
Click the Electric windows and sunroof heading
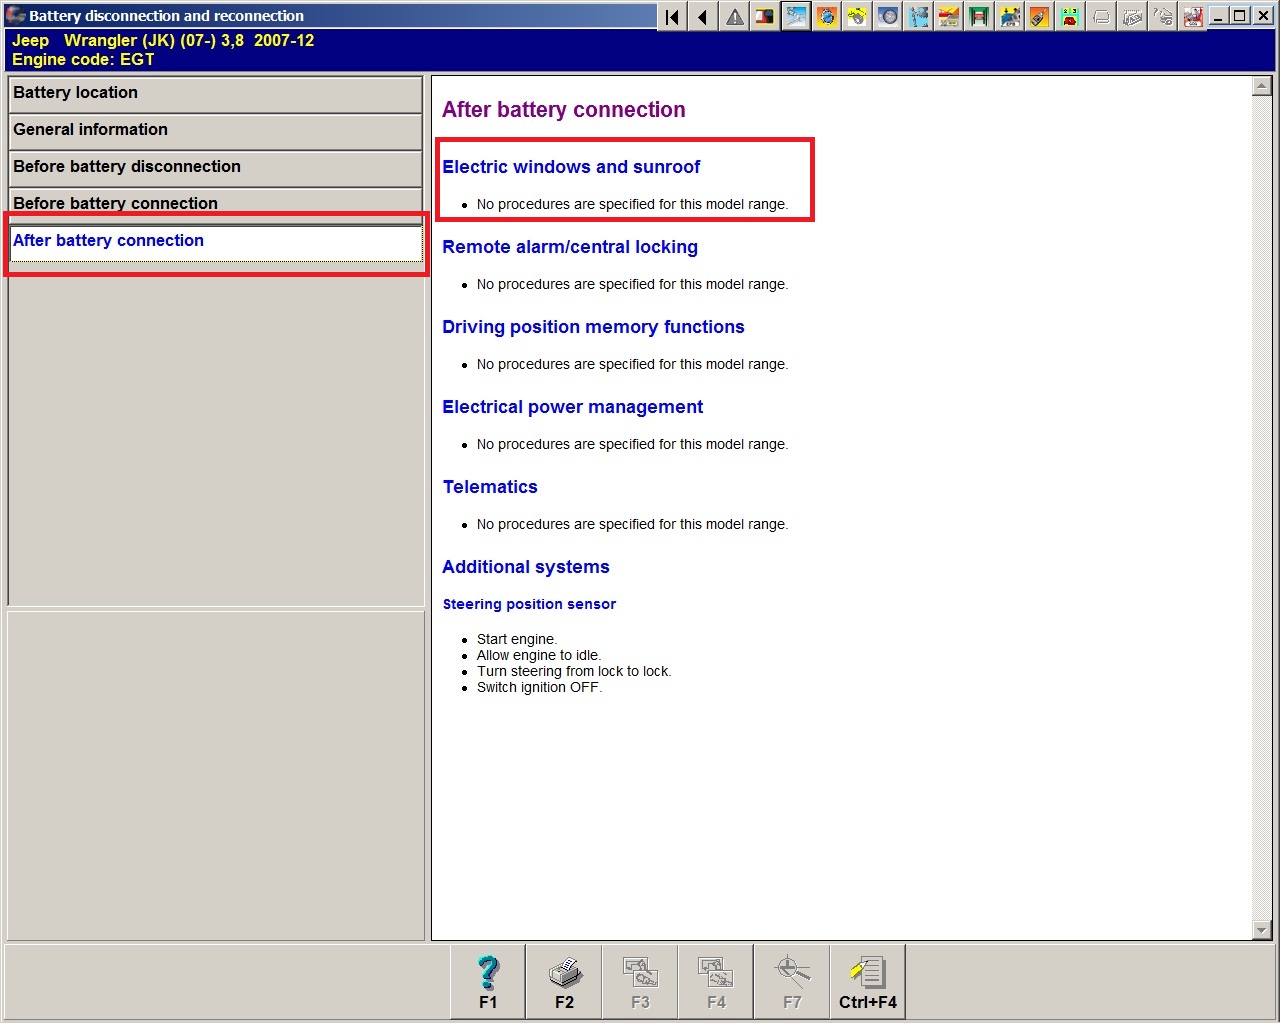click(x=571, y=167)
